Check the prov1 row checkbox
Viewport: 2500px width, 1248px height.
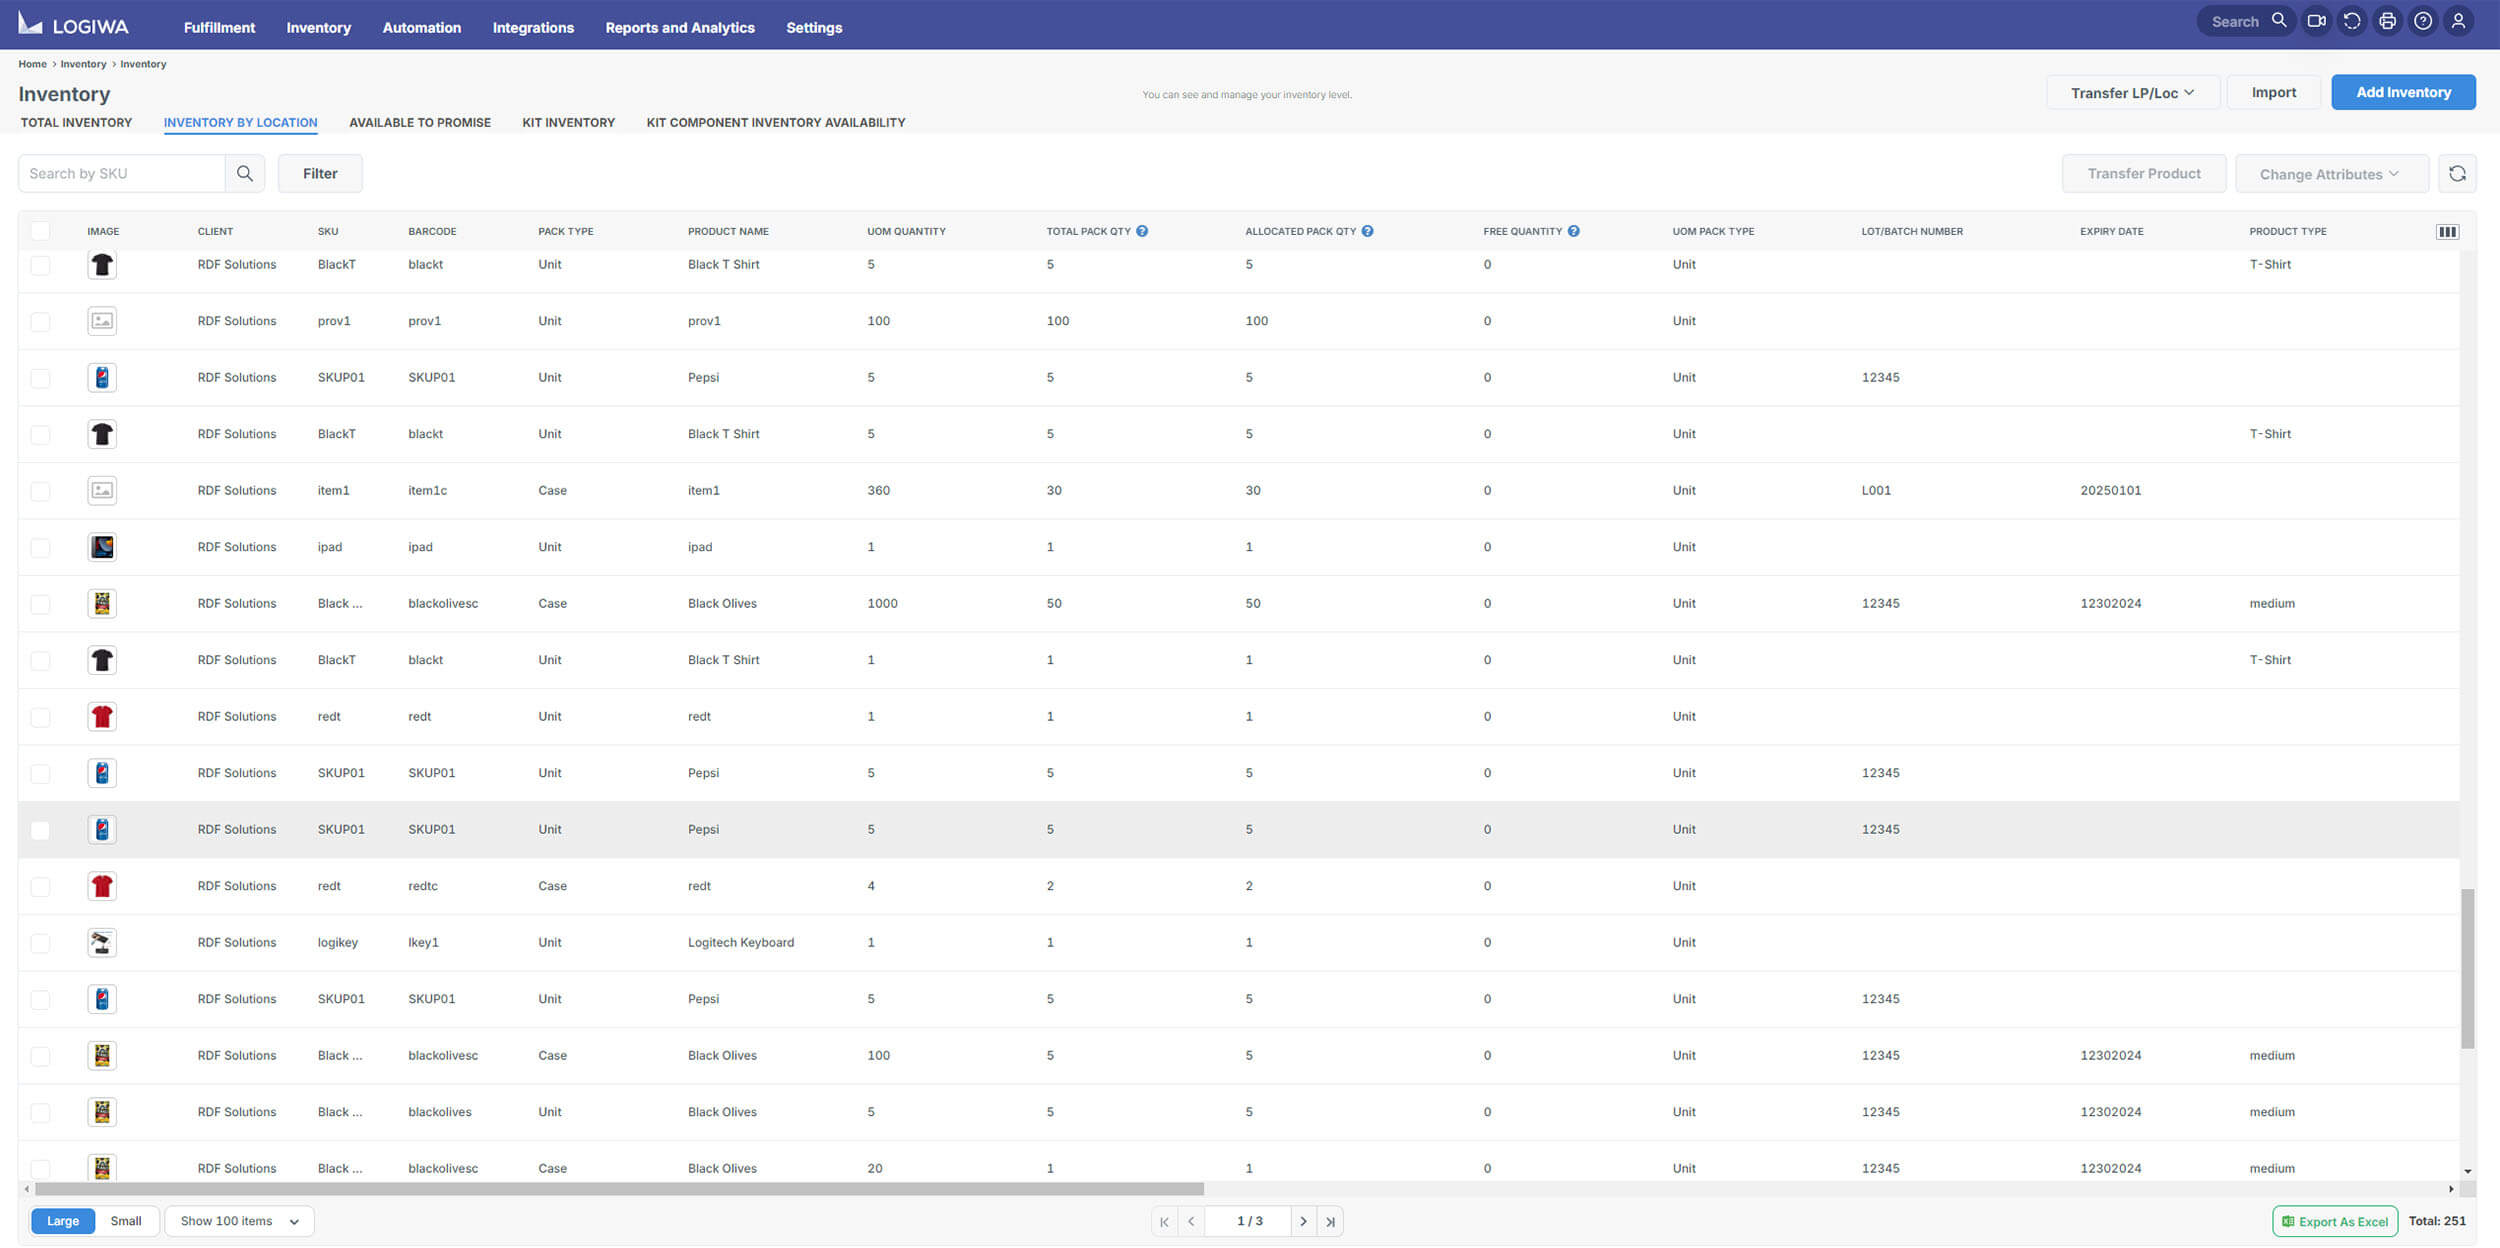coord(40,322)
